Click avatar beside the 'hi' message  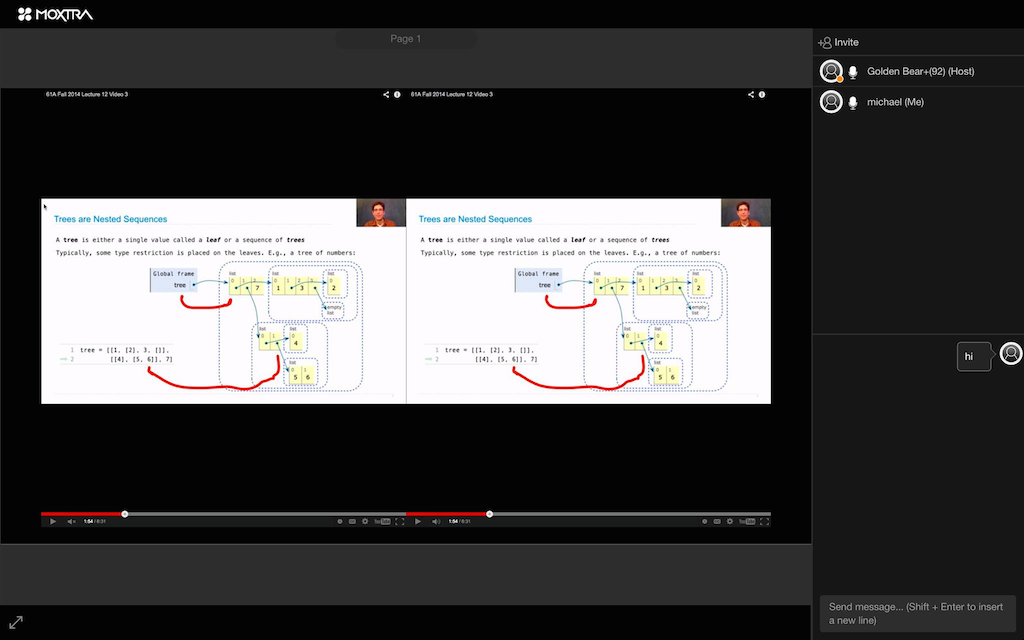(1011, 353)
